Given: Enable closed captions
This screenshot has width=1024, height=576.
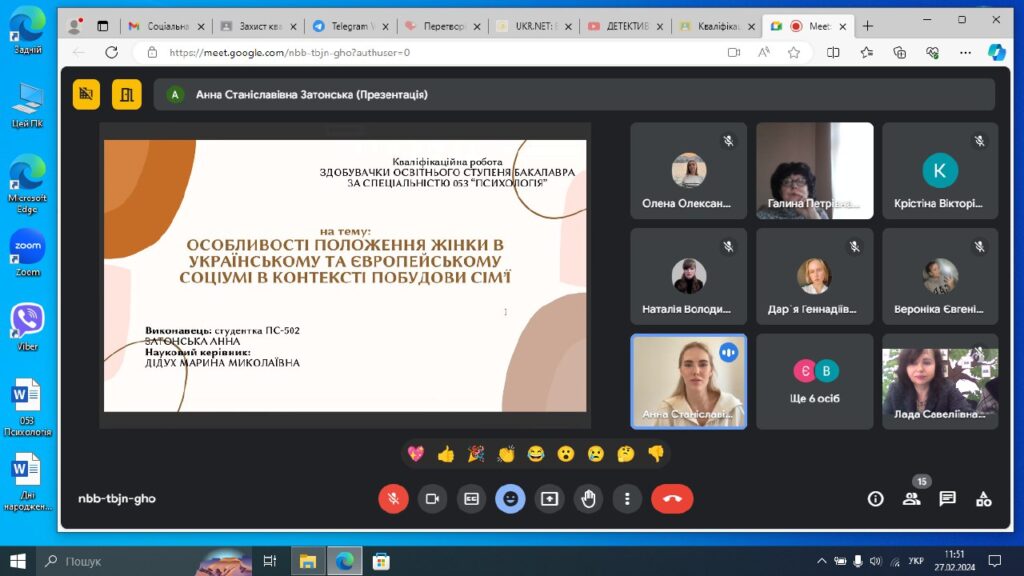Looking at the screenshot, I should coord(471,498).
